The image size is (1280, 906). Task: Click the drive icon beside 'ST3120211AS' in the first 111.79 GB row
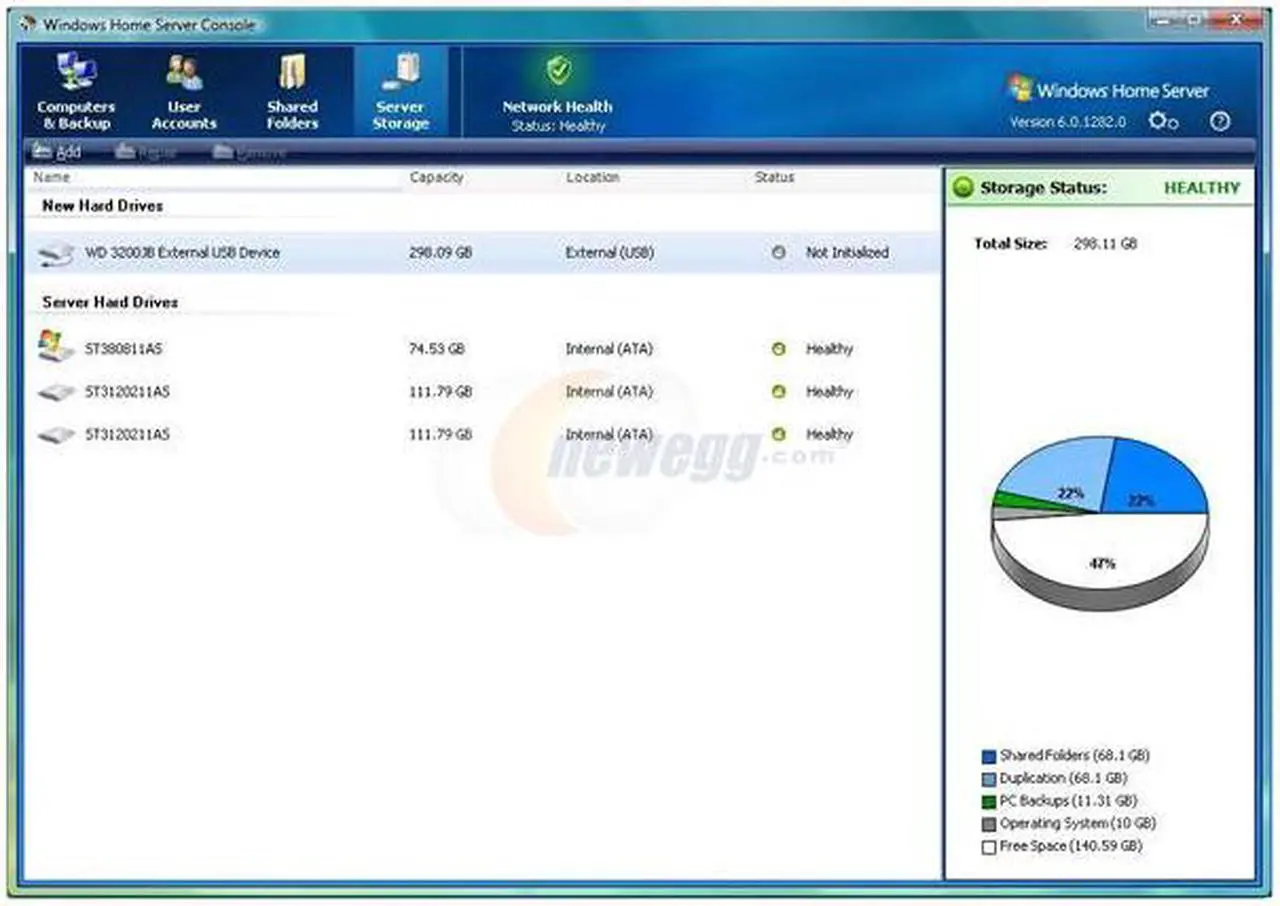coord(56,392)
